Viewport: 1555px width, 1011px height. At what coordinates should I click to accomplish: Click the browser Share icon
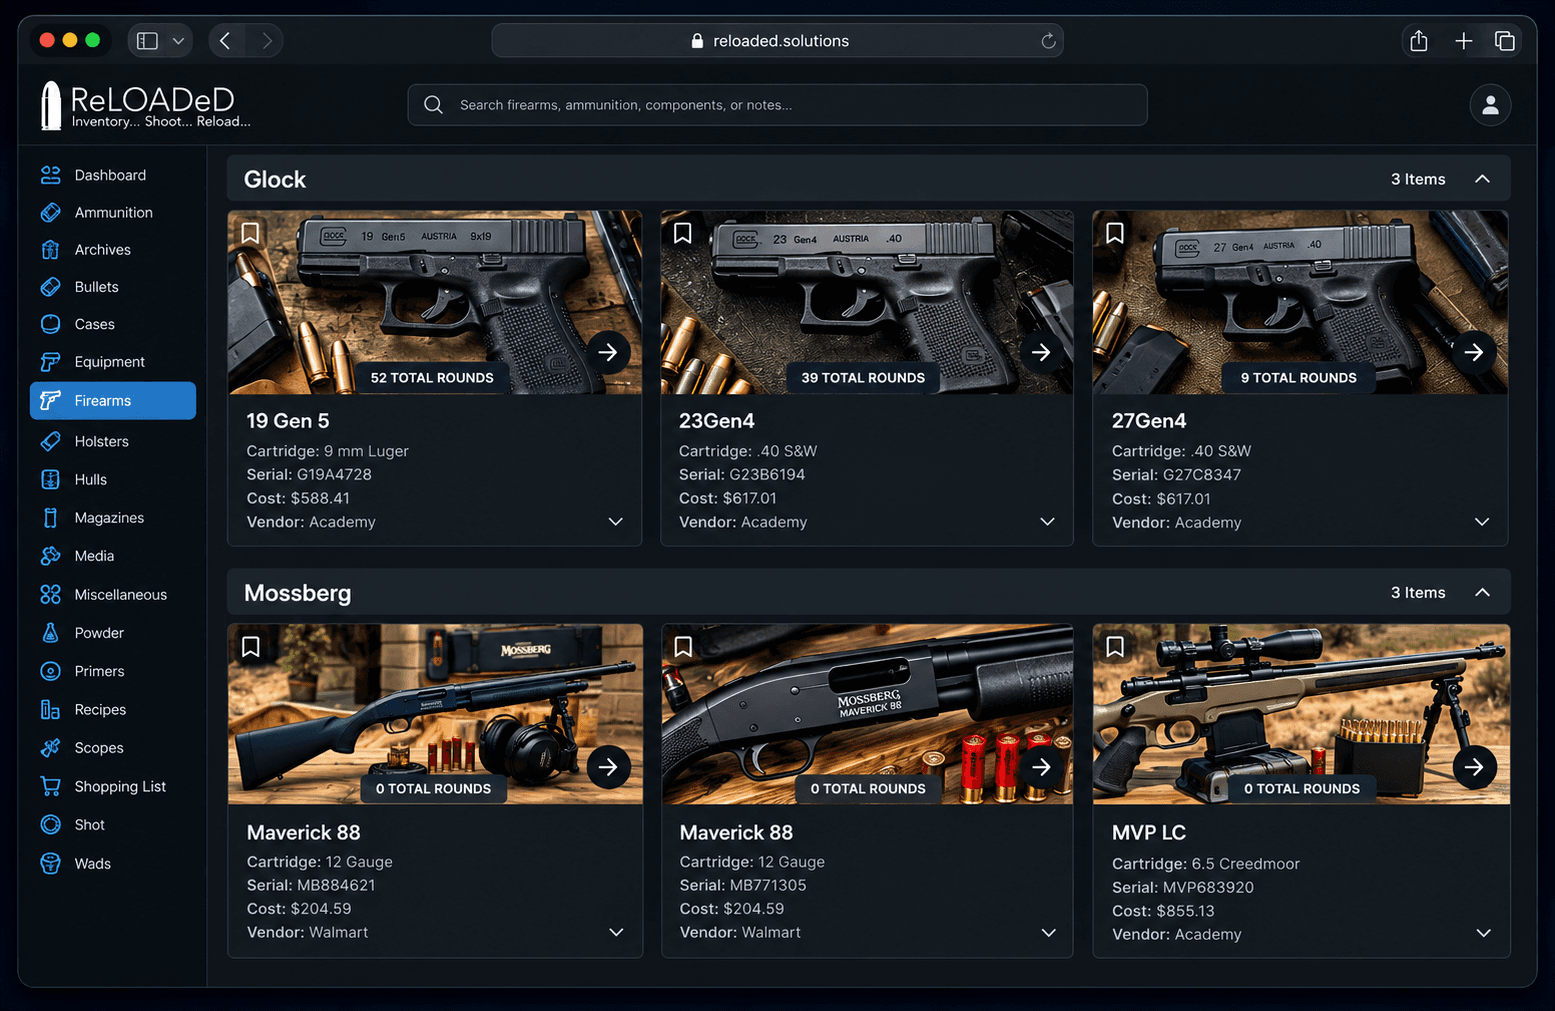click(x=1418, y=41)
